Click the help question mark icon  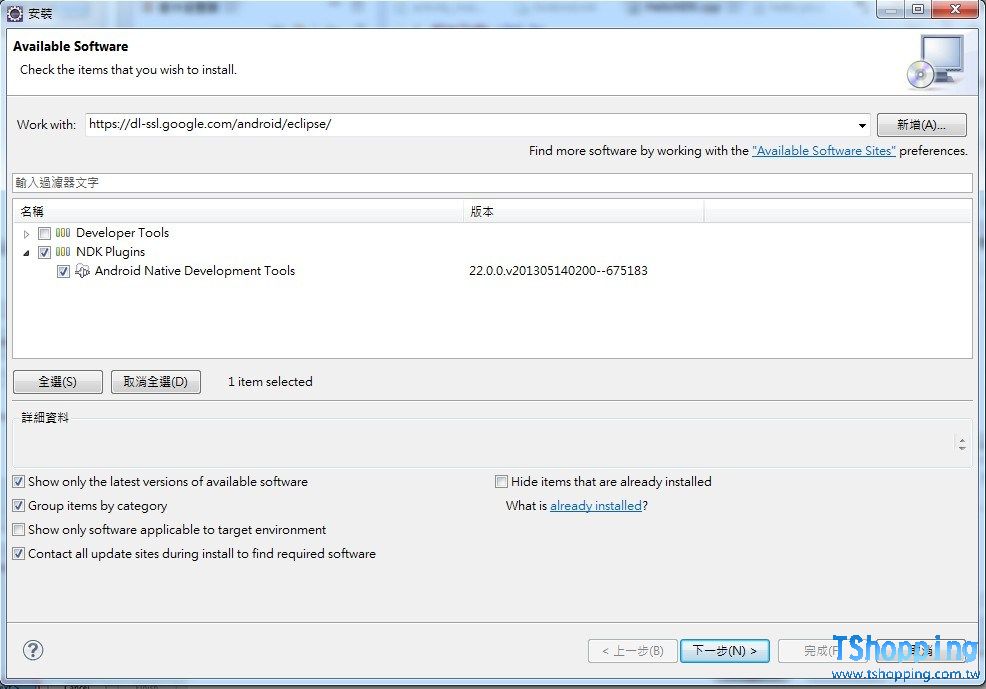tap(33, 650)
